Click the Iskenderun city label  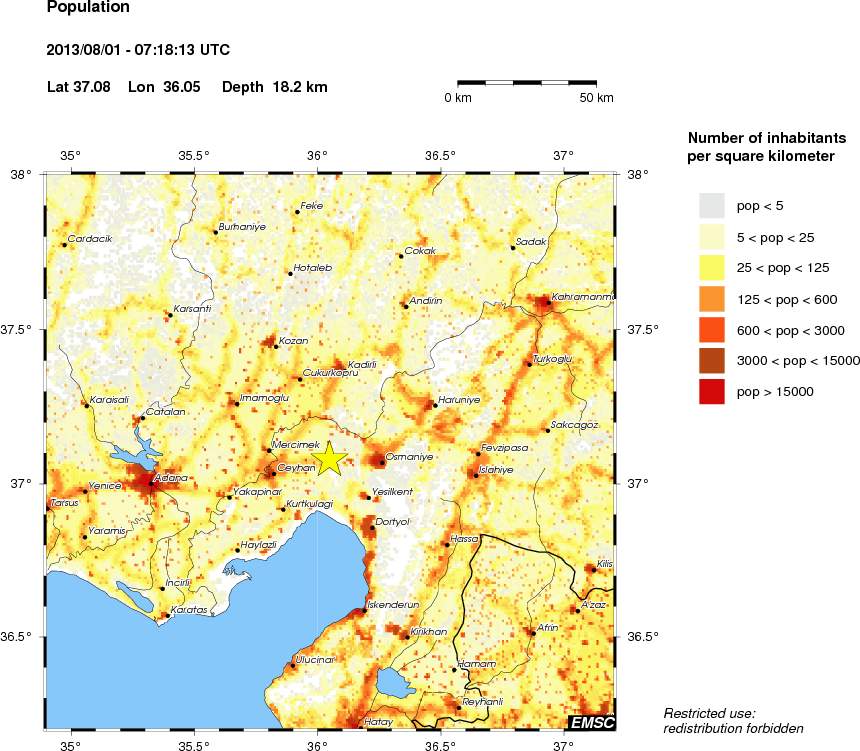393,605
